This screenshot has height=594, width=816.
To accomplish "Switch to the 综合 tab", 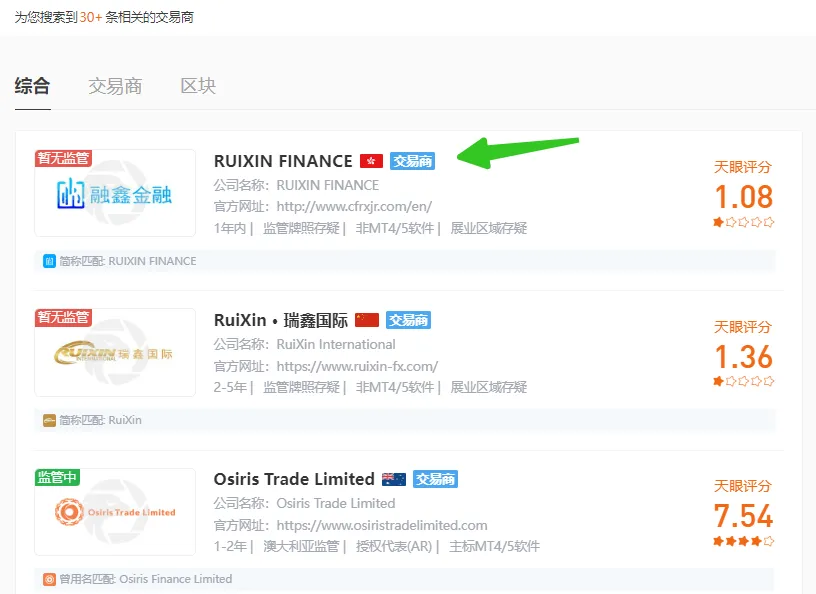I will [32, 86].
